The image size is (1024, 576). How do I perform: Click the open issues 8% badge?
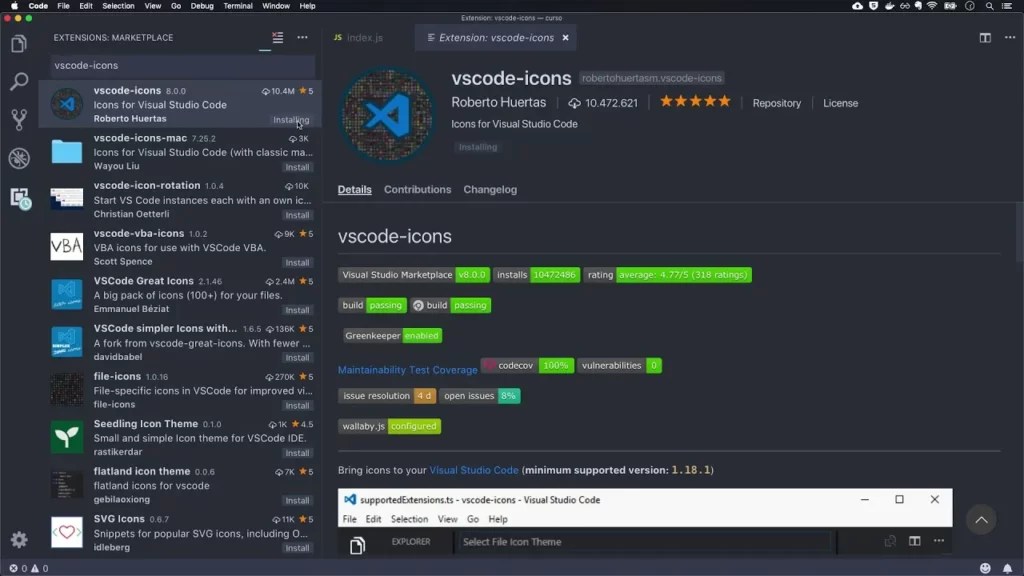[480, 396]
